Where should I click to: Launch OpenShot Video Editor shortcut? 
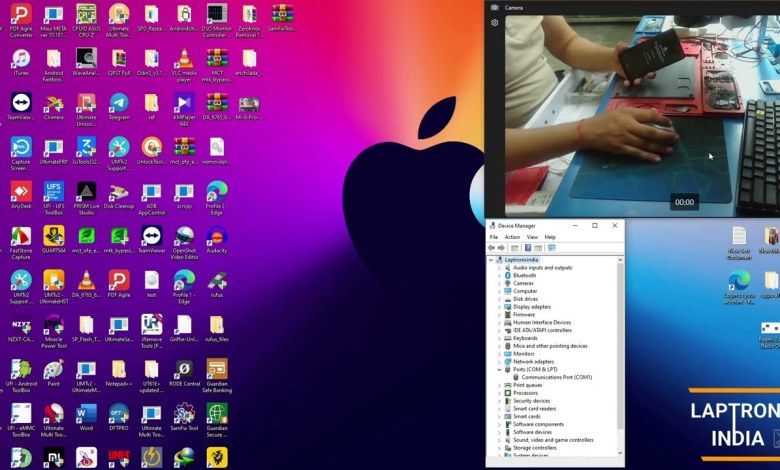pos(184,242)
